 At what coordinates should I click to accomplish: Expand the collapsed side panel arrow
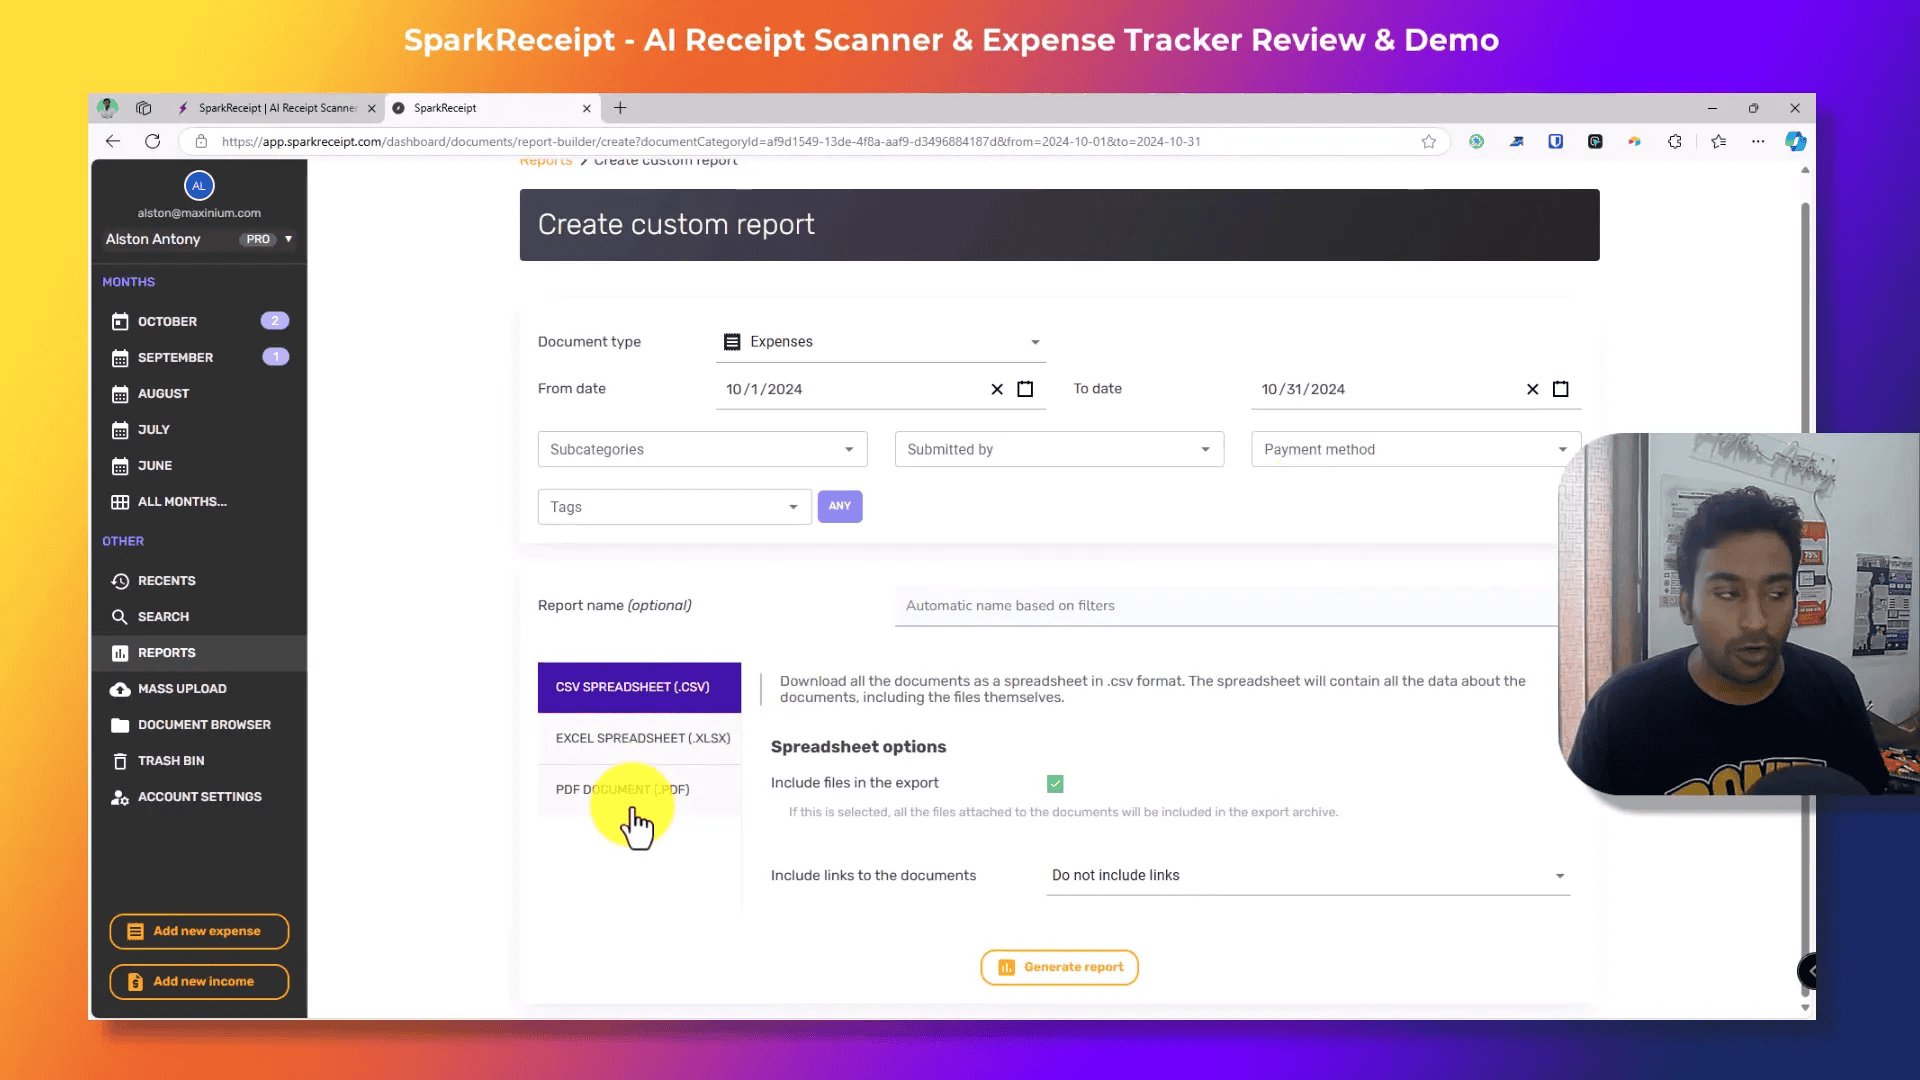[1810, 970]
